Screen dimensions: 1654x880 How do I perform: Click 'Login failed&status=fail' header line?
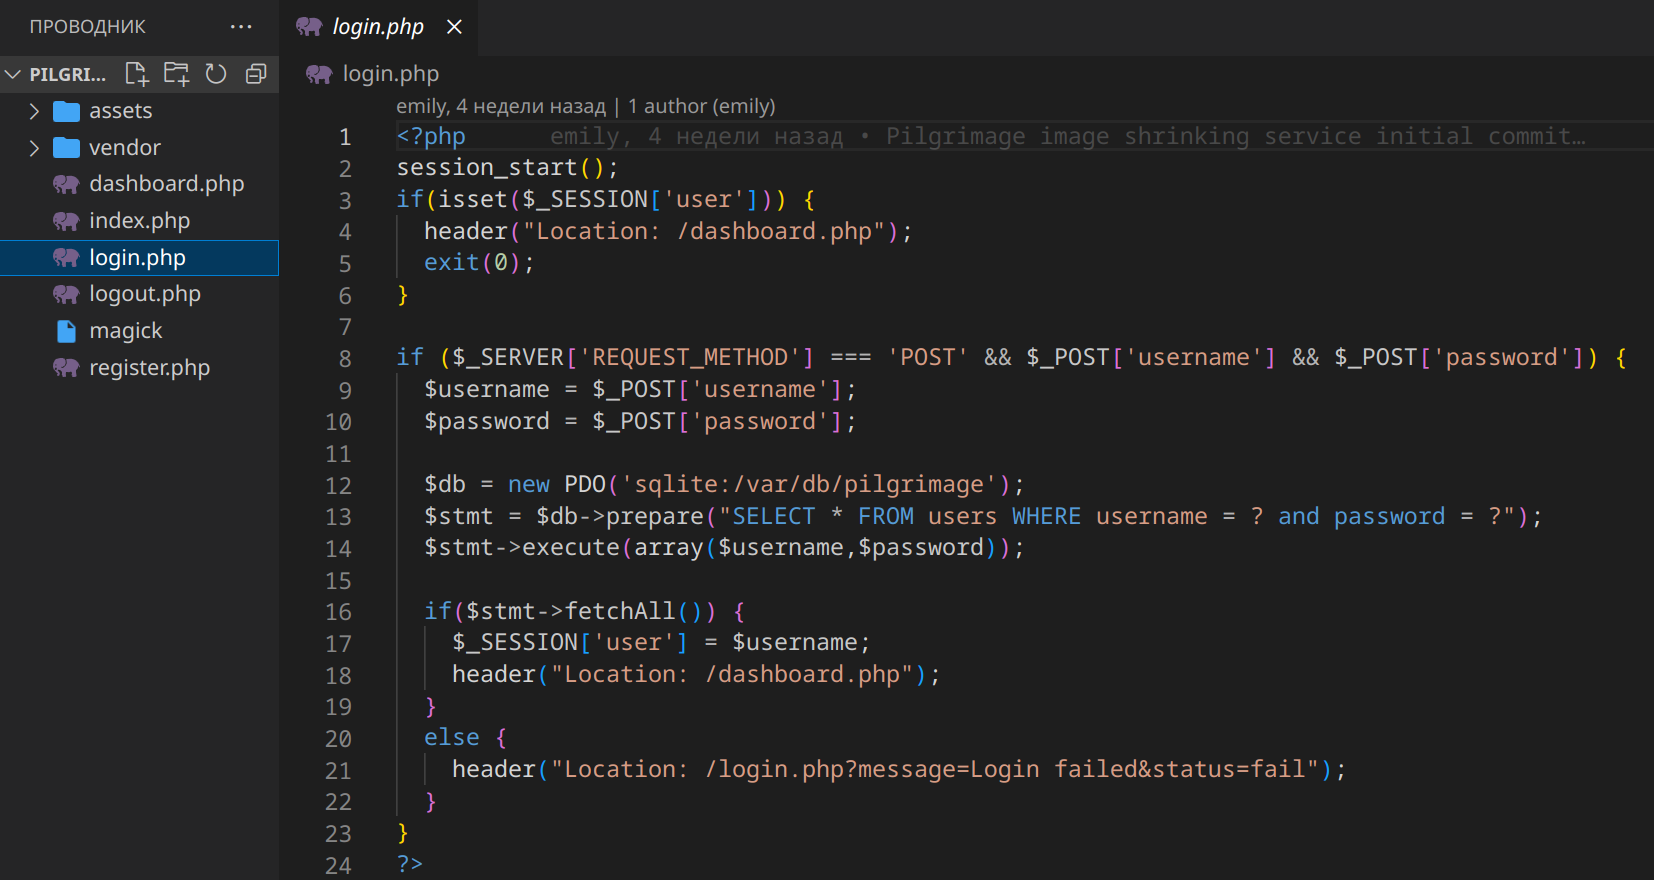(899, 770)
